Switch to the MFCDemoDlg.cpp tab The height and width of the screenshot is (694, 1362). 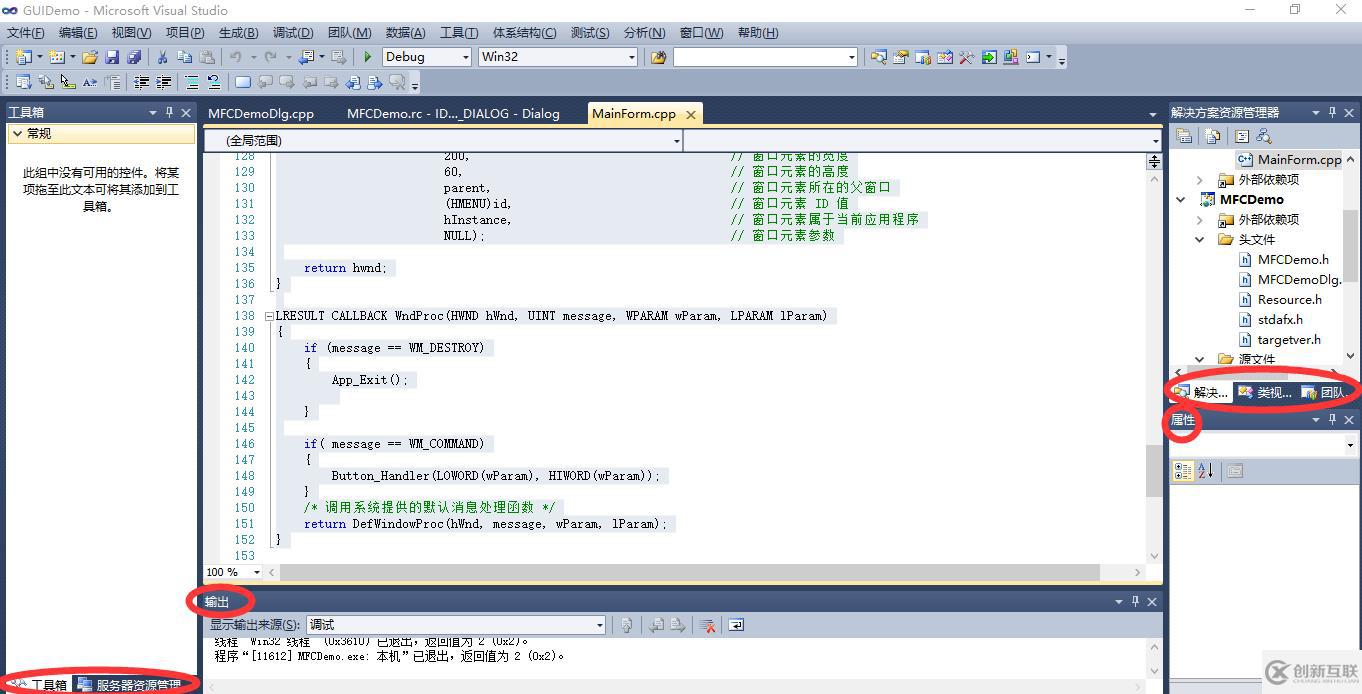point(262,113)
